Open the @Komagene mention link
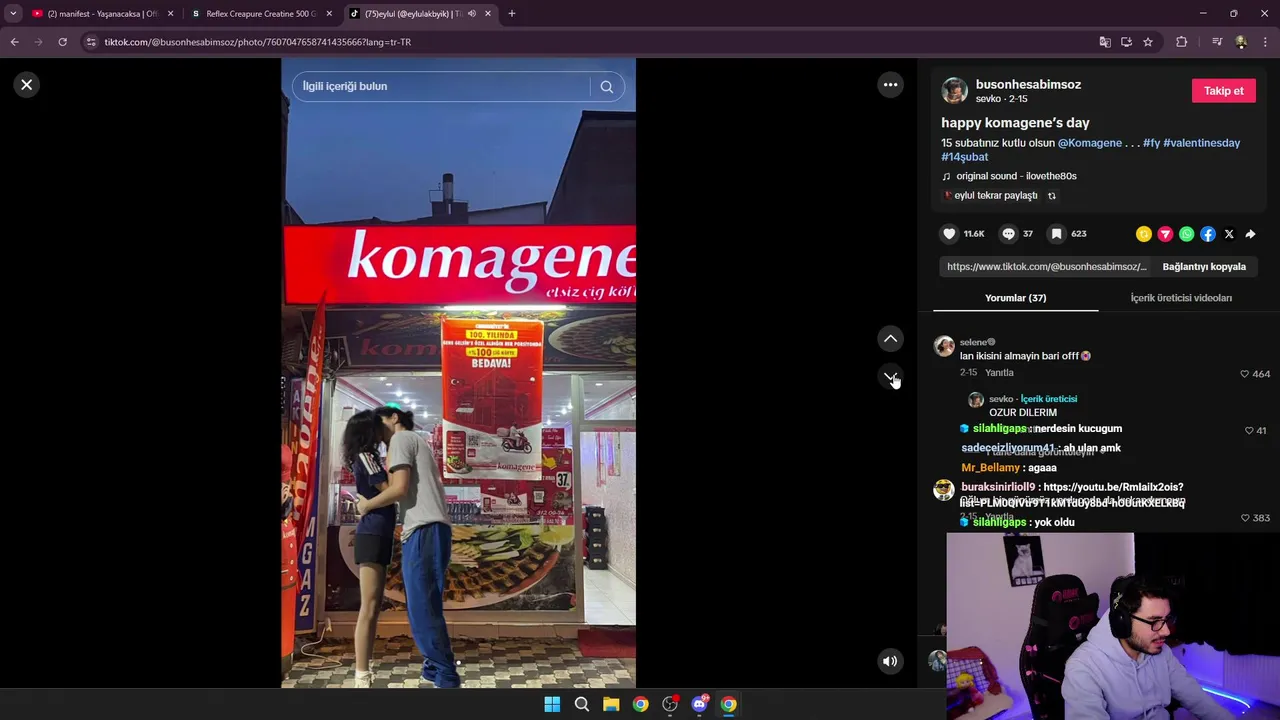Screen dimensions: 1280x720 (1090, 143)
